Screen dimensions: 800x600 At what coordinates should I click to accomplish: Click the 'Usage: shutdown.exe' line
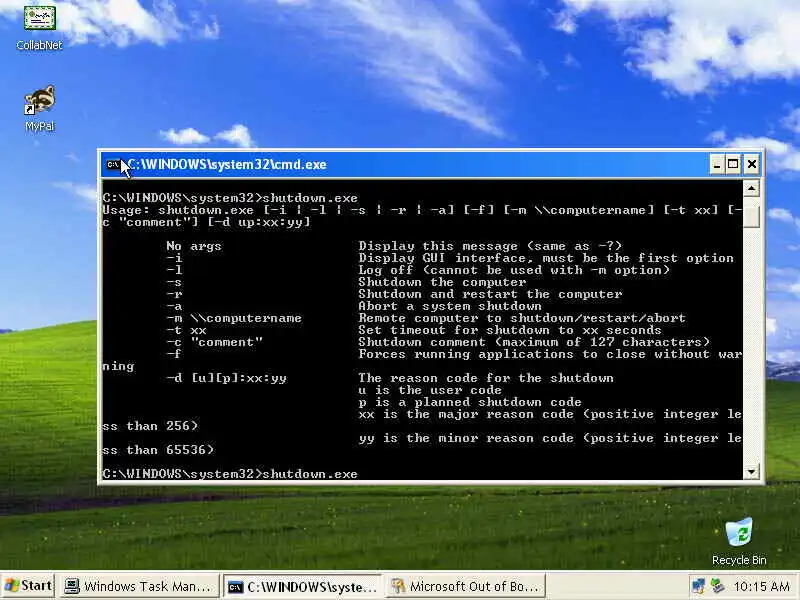coord(422,210)
